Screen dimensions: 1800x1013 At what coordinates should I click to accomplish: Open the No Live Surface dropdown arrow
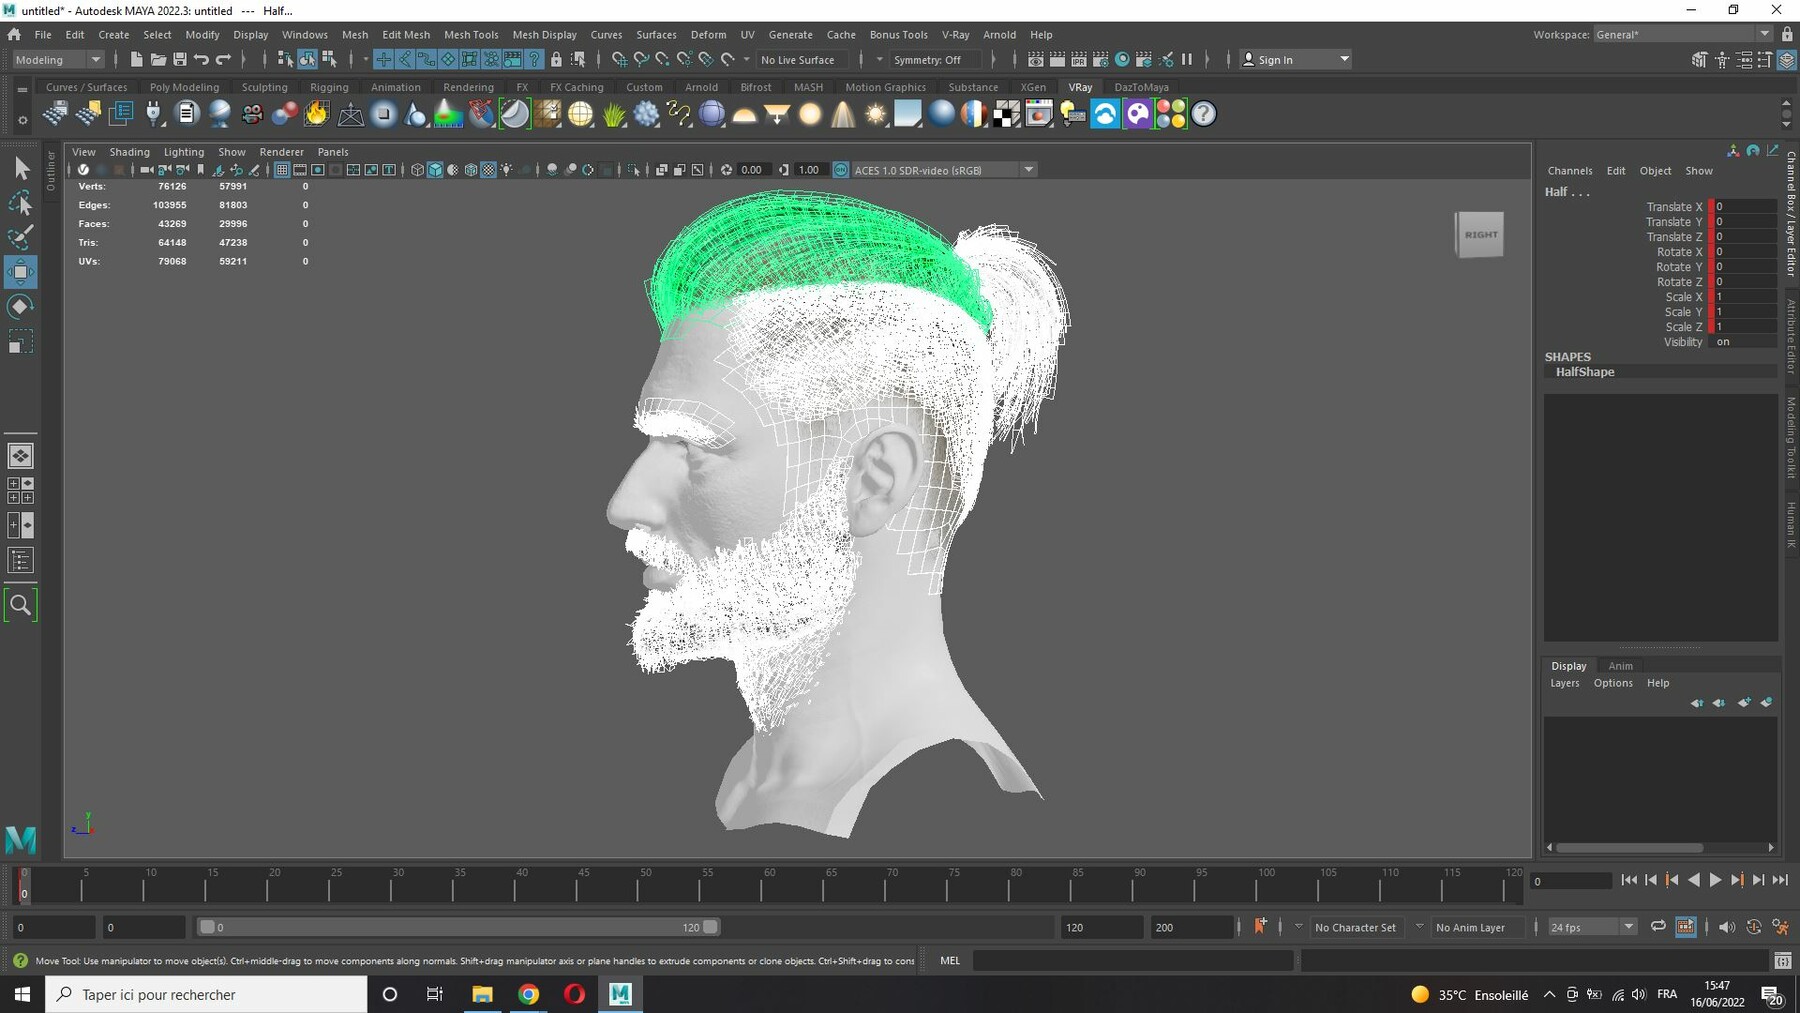[746, 60]
